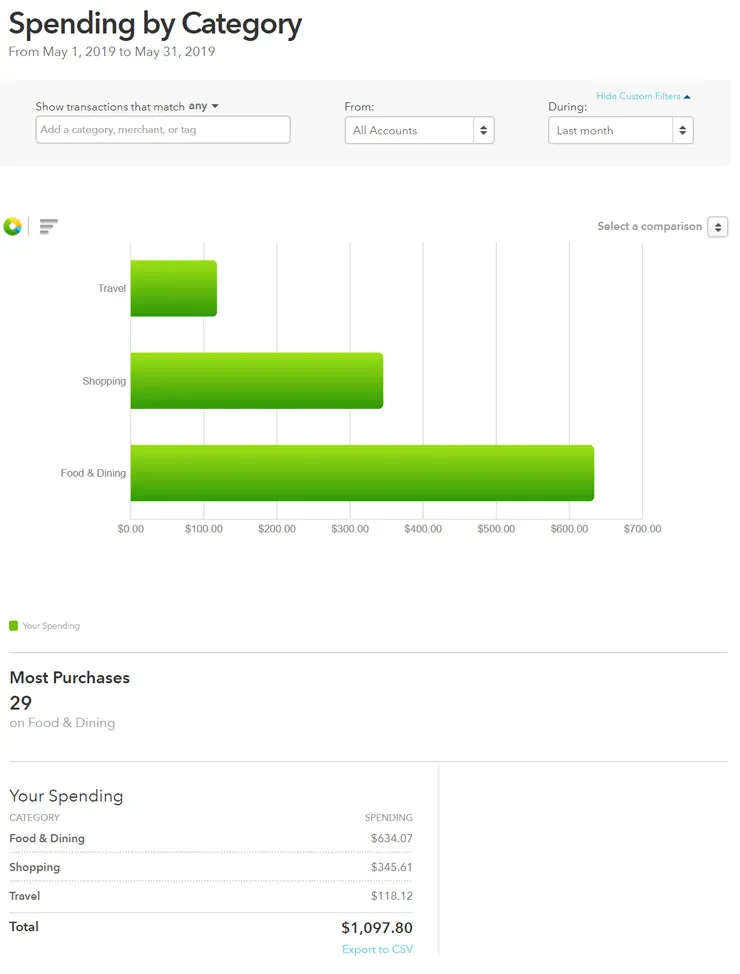Click the green Your Spending legend square

point(14,626)
